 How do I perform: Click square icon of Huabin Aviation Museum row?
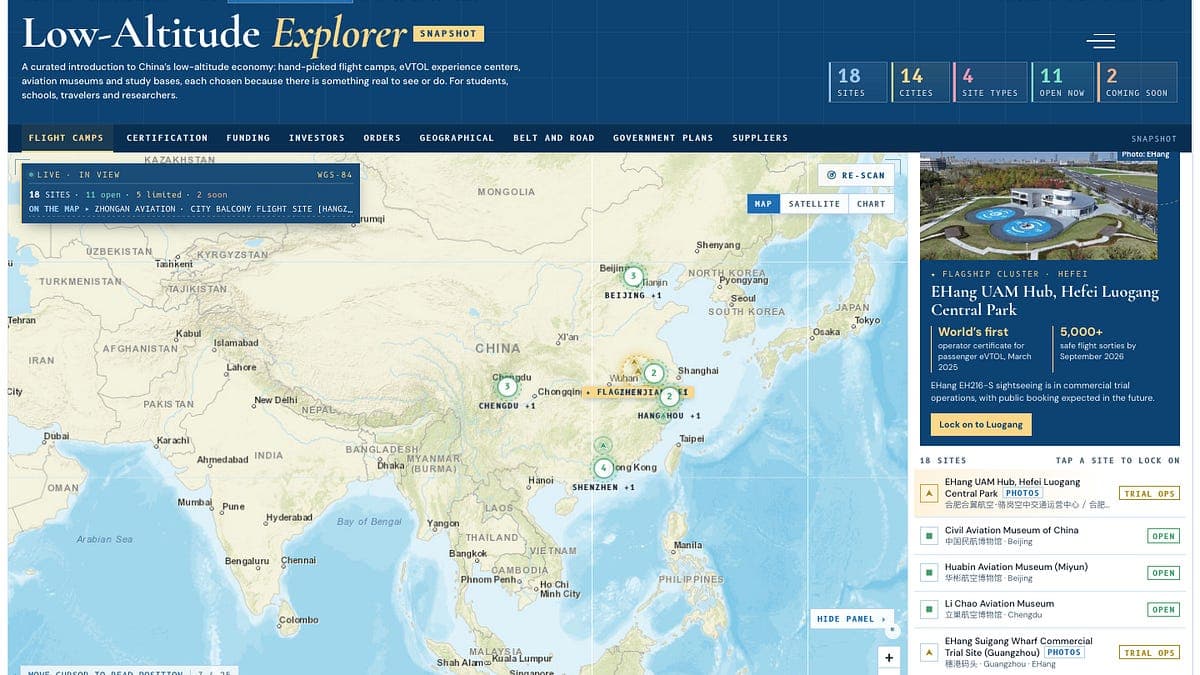pyautogui.click(x=928, y=572)
